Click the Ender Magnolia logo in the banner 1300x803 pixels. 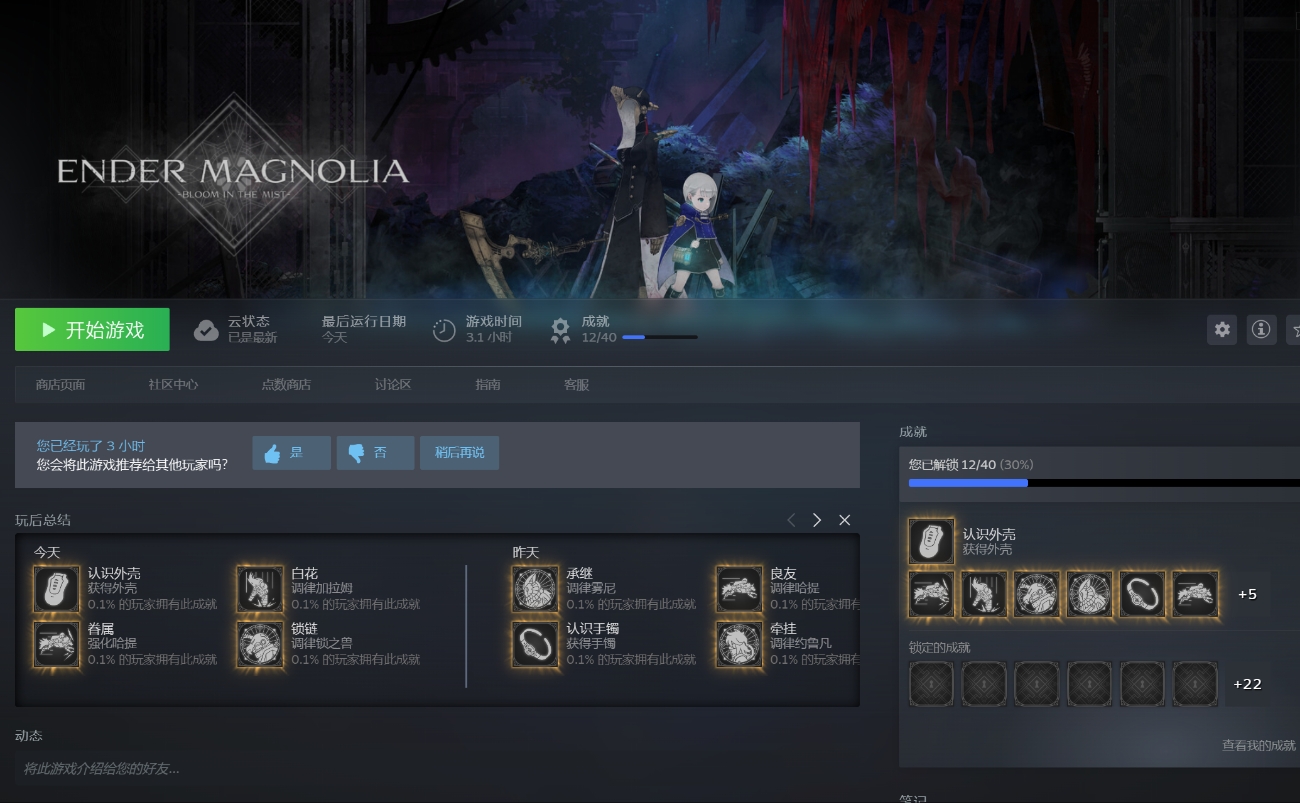233,172
